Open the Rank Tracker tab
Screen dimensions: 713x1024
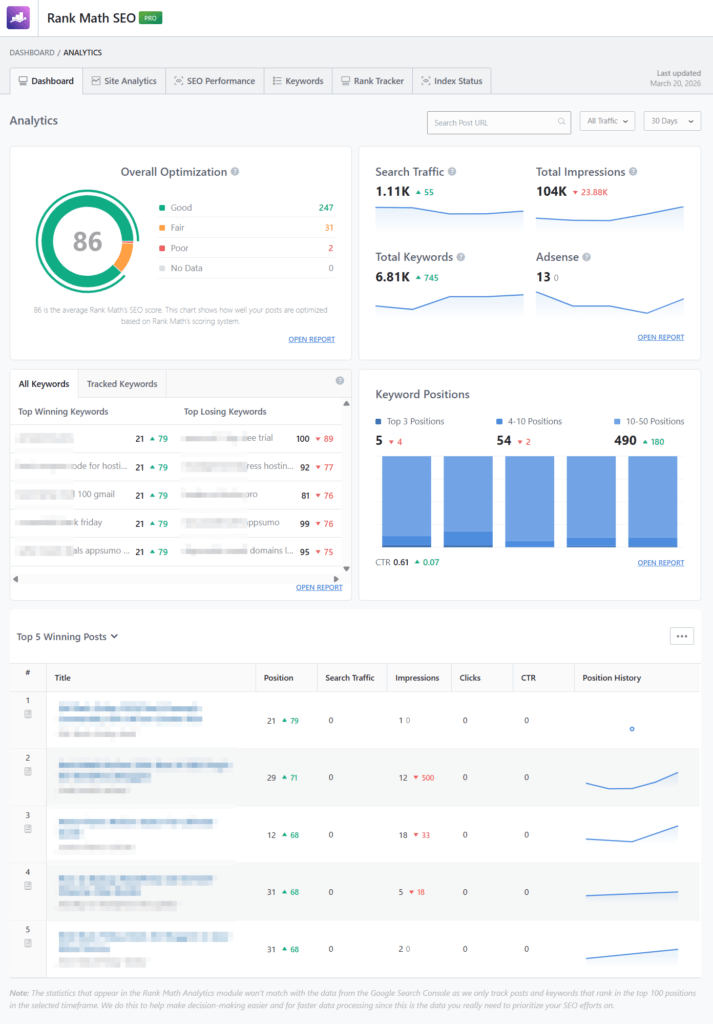[x=372, y=81]
